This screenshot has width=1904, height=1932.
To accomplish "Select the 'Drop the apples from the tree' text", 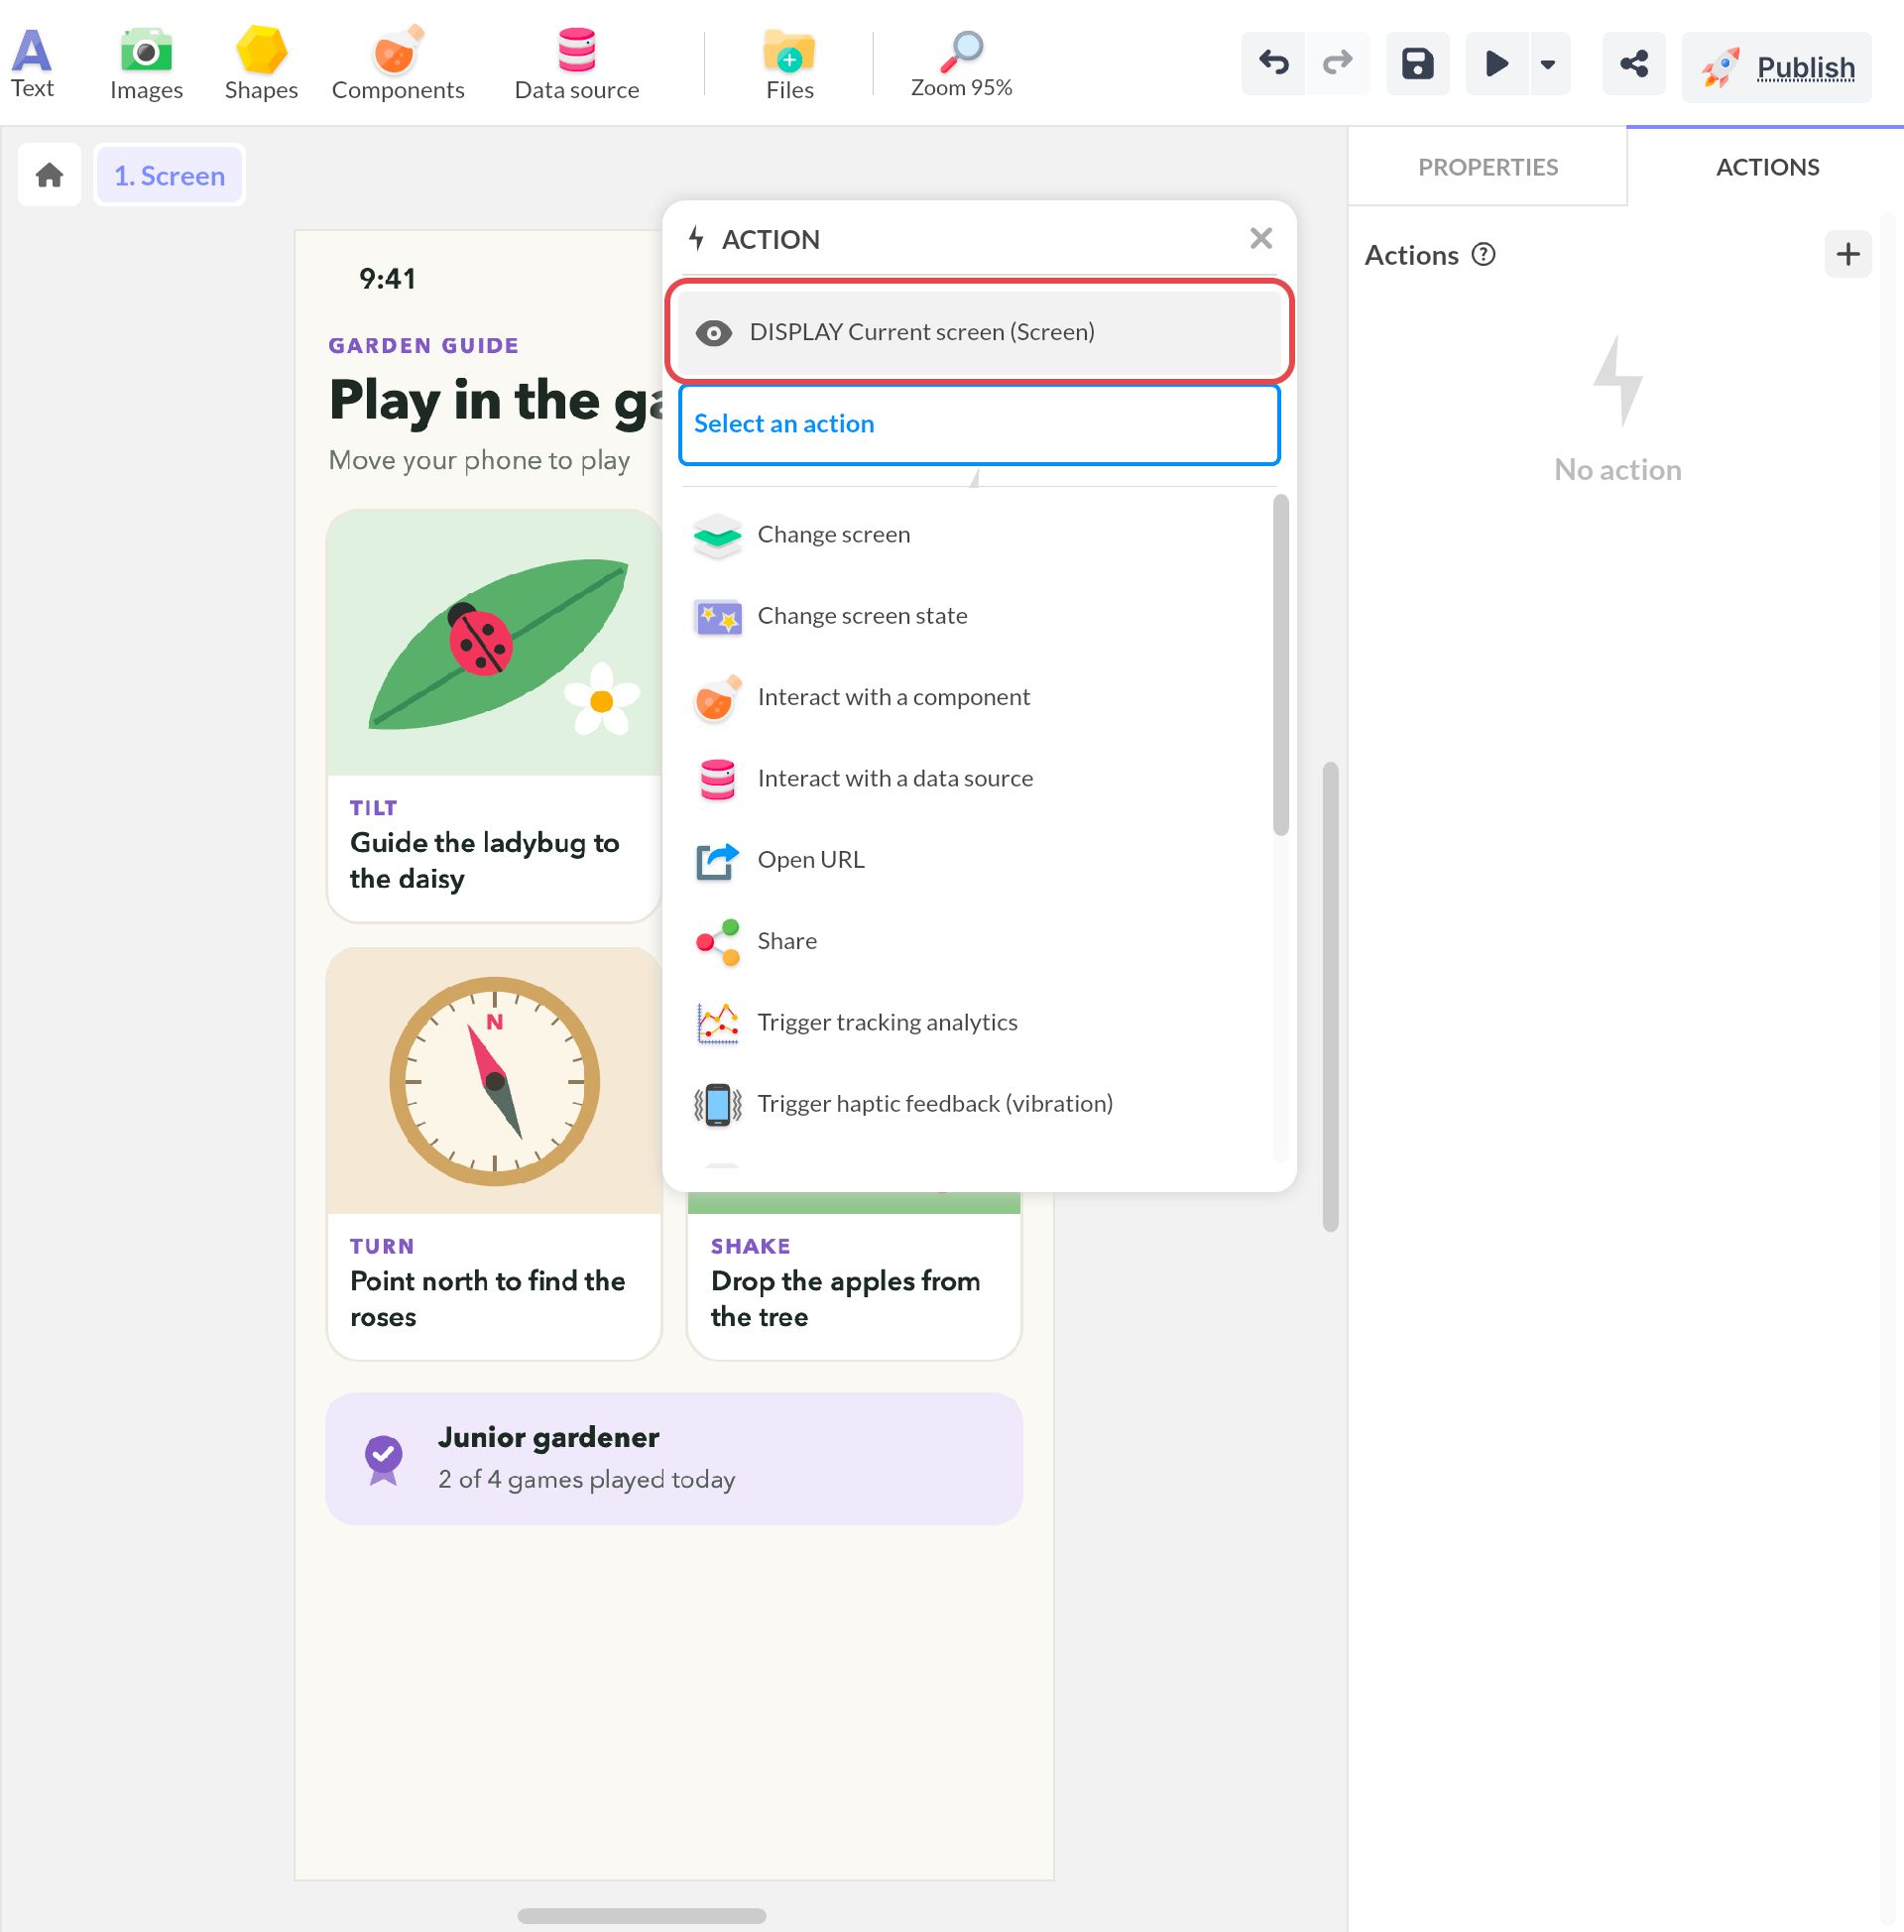I will point(845,1298).
